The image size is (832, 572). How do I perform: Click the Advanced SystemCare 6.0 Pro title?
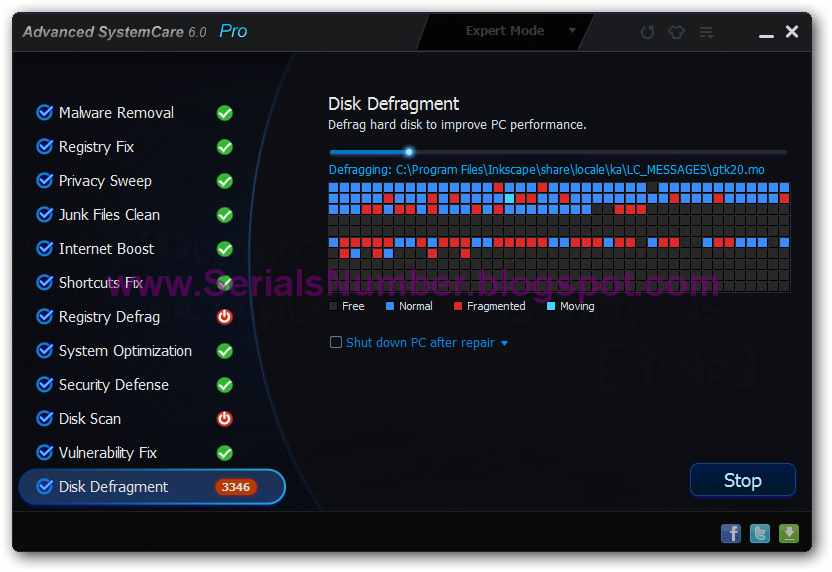click(135, 32)
